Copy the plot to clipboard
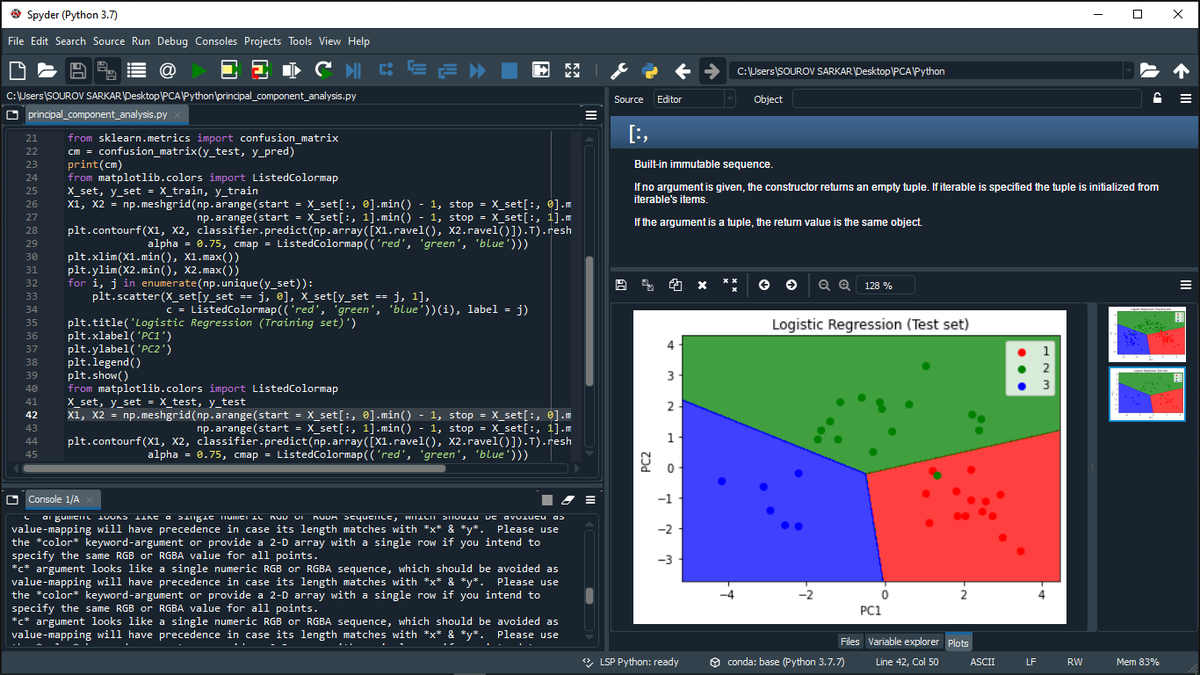 675,285
